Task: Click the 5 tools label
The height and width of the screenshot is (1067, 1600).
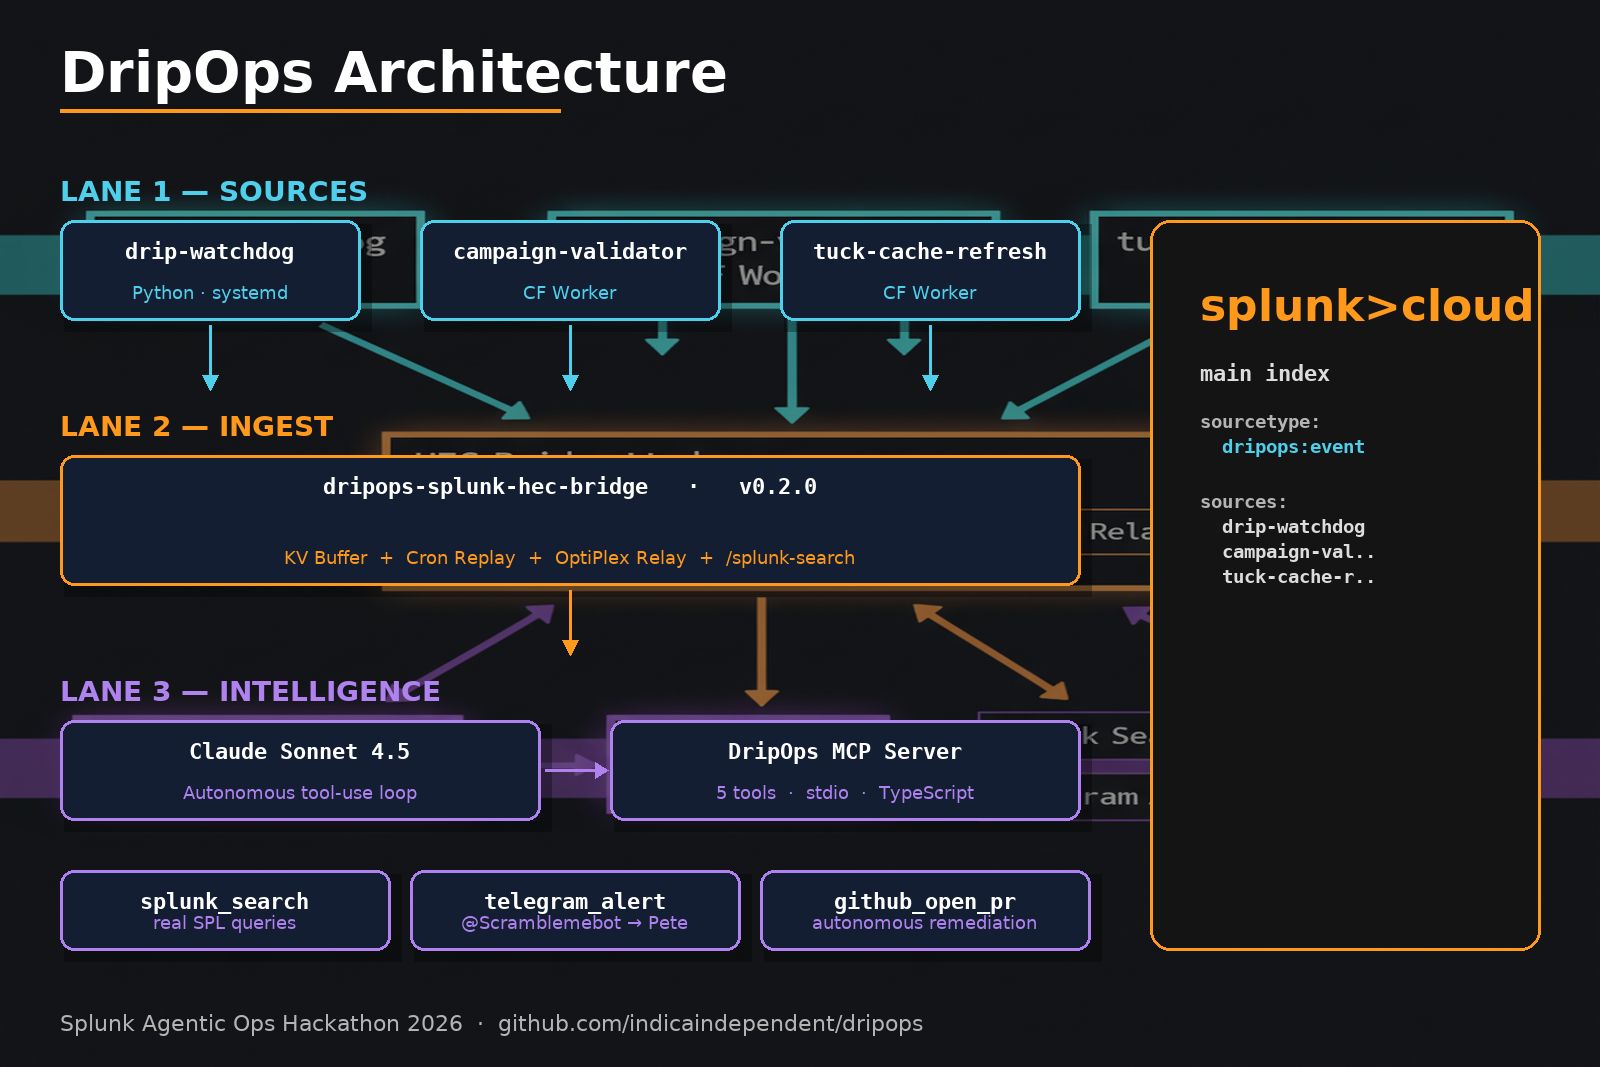Action: tap(746, 793)
